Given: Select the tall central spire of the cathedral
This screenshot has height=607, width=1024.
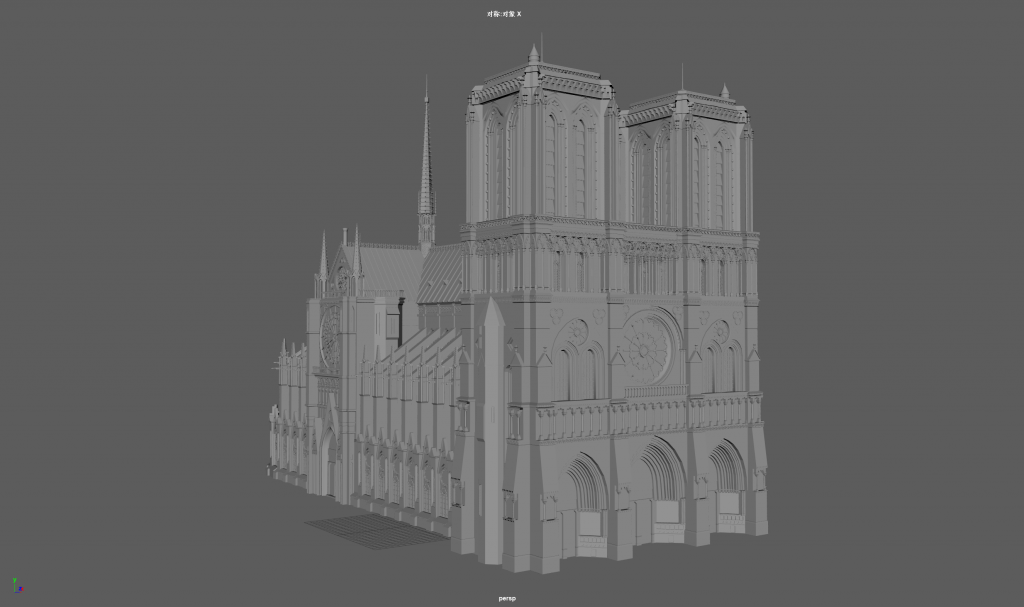Looking at the screenshot, I should coord(426,163).
